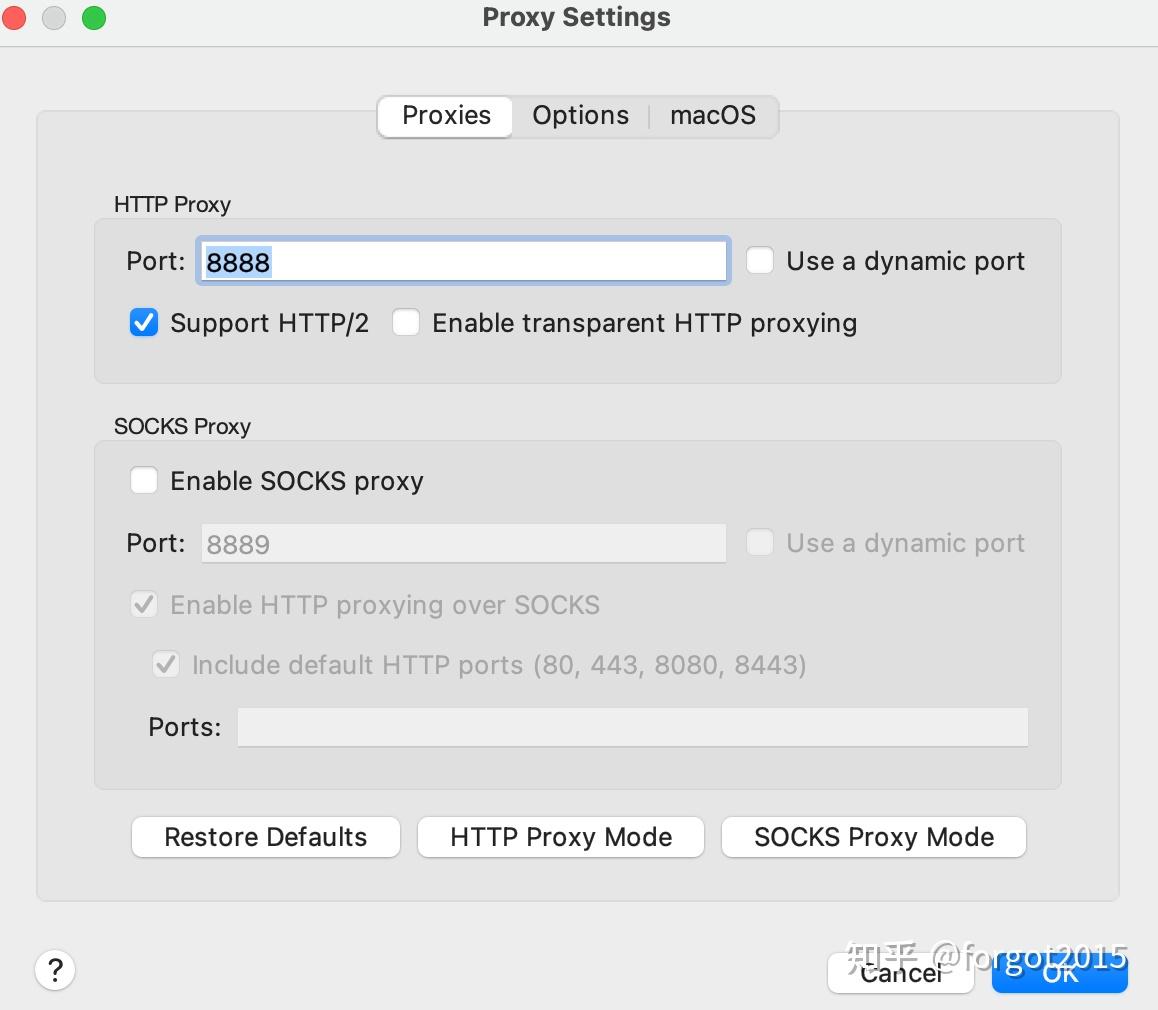1158x1010 pixels.
Task: Enable the SOCKS proxy
Action: pos(143,480)
